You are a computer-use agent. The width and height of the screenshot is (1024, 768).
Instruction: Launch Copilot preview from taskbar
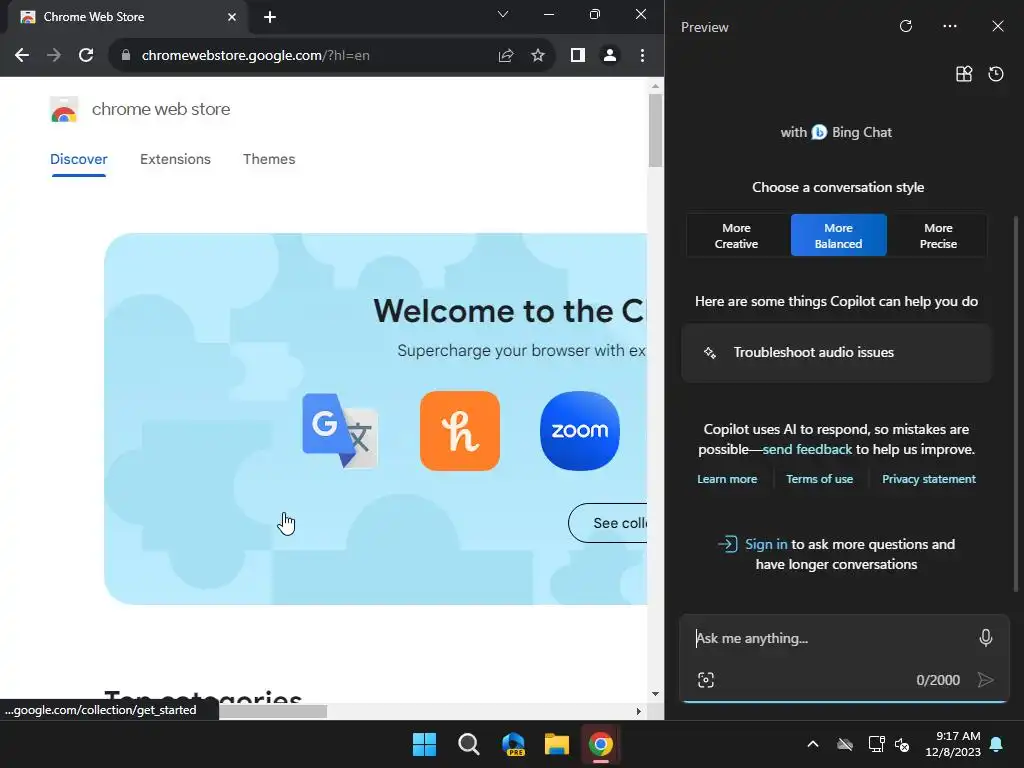513,744
